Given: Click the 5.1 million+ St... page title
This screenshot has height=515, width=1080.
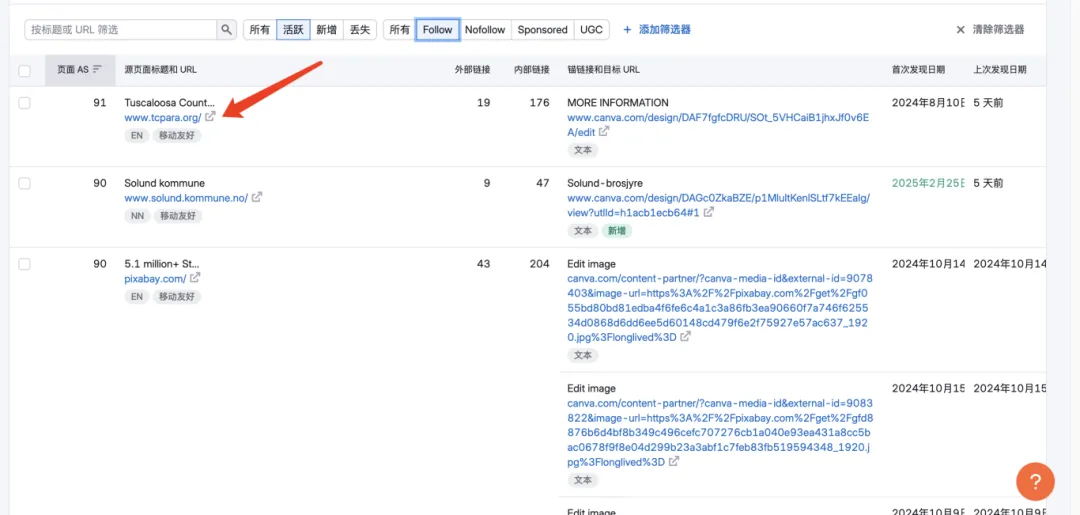Looking at the screenshot, I should [162, 264].
